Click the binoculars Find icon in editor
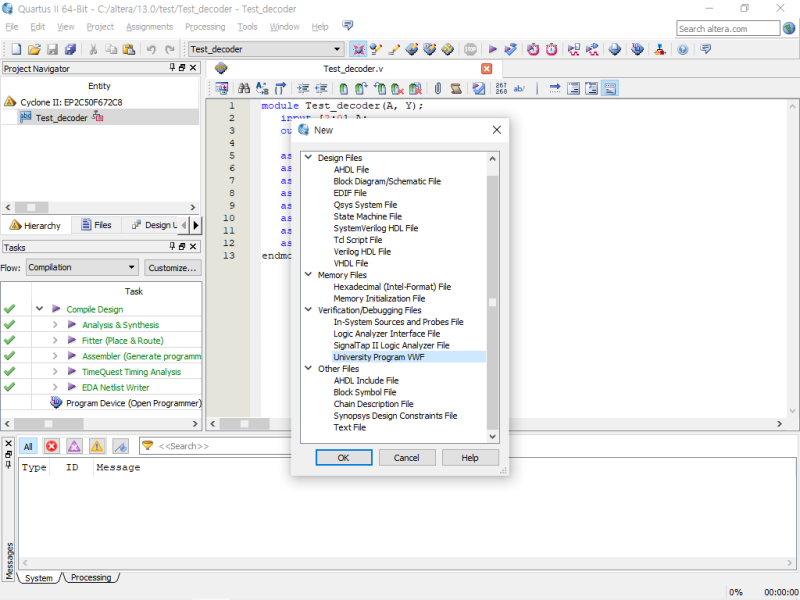This screenshot has height=600, width=800. coord(243,88)
